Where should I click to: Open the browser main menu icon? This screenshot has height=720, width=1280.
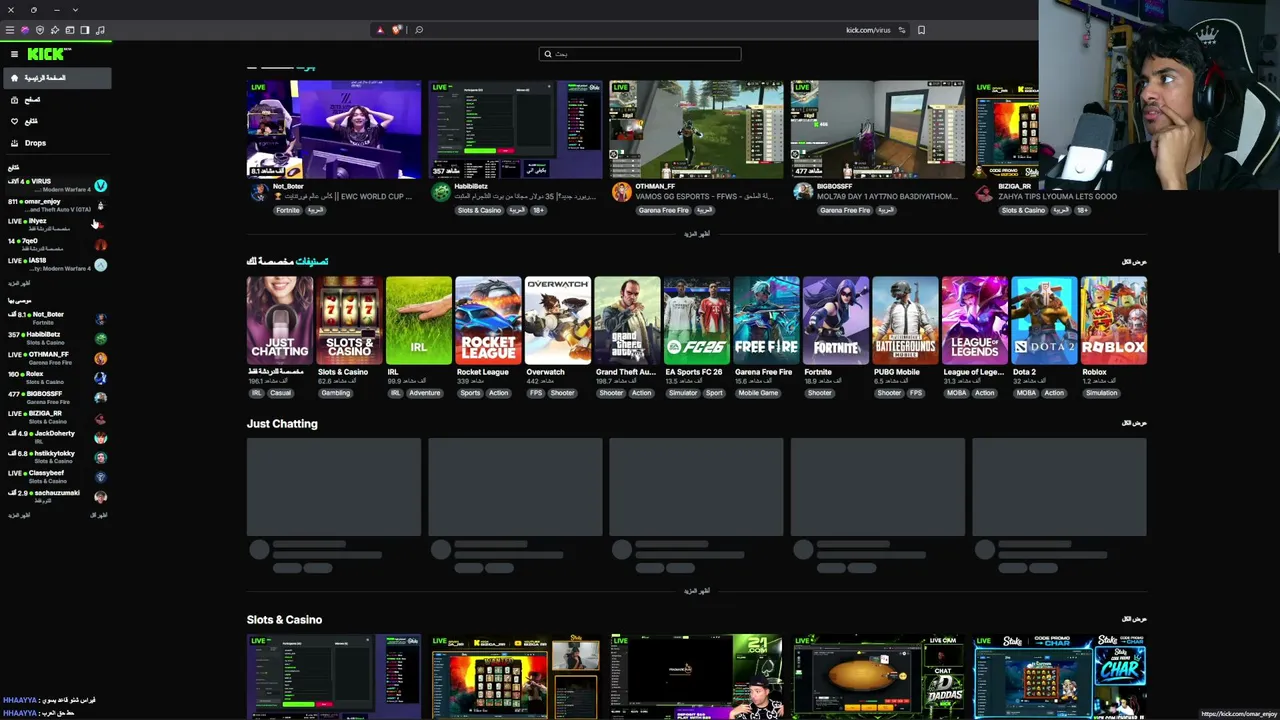point(10,30)
